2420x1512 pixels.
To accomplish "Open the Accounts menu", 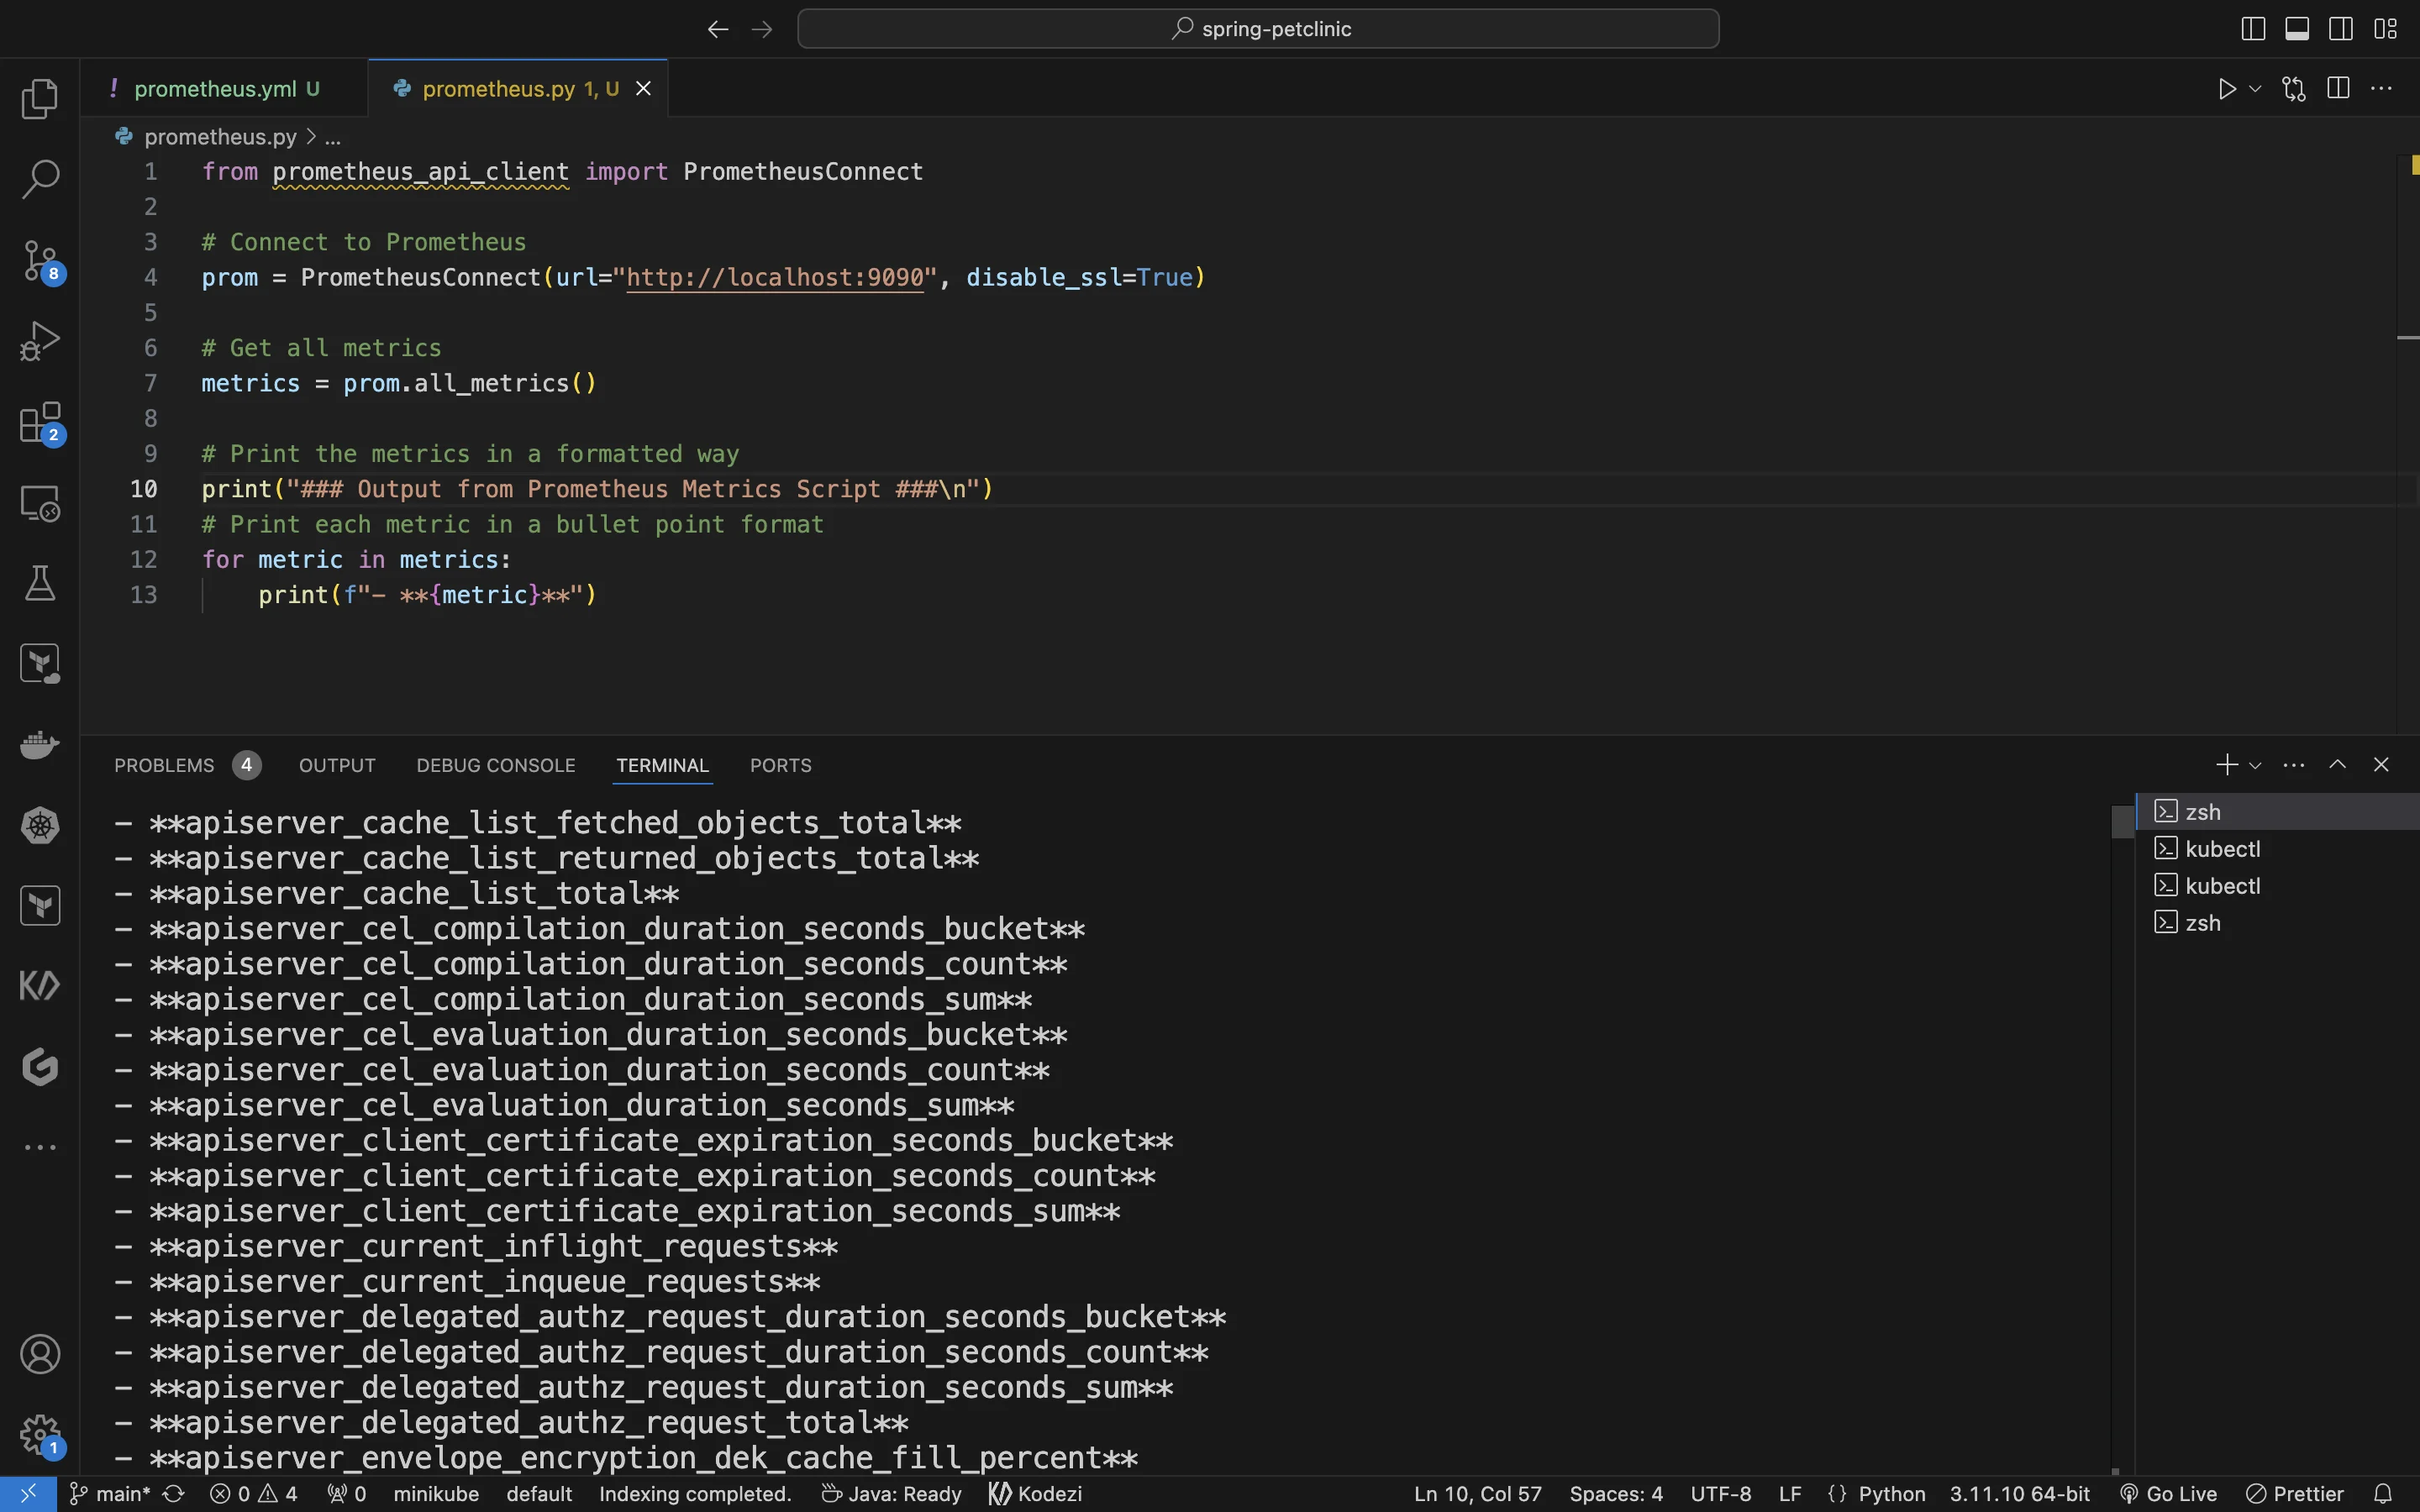I will (40, 1354).
